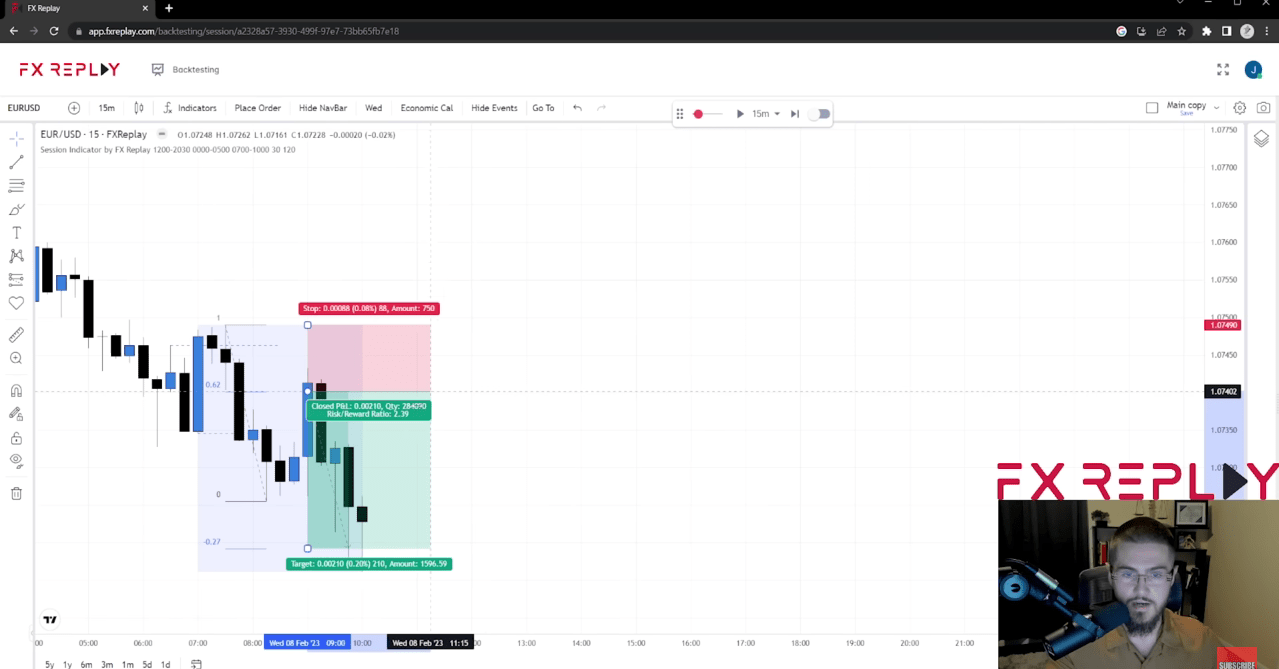Click the Wed day selector
This screenshot has height=669, width=1279.
[373, 108]
